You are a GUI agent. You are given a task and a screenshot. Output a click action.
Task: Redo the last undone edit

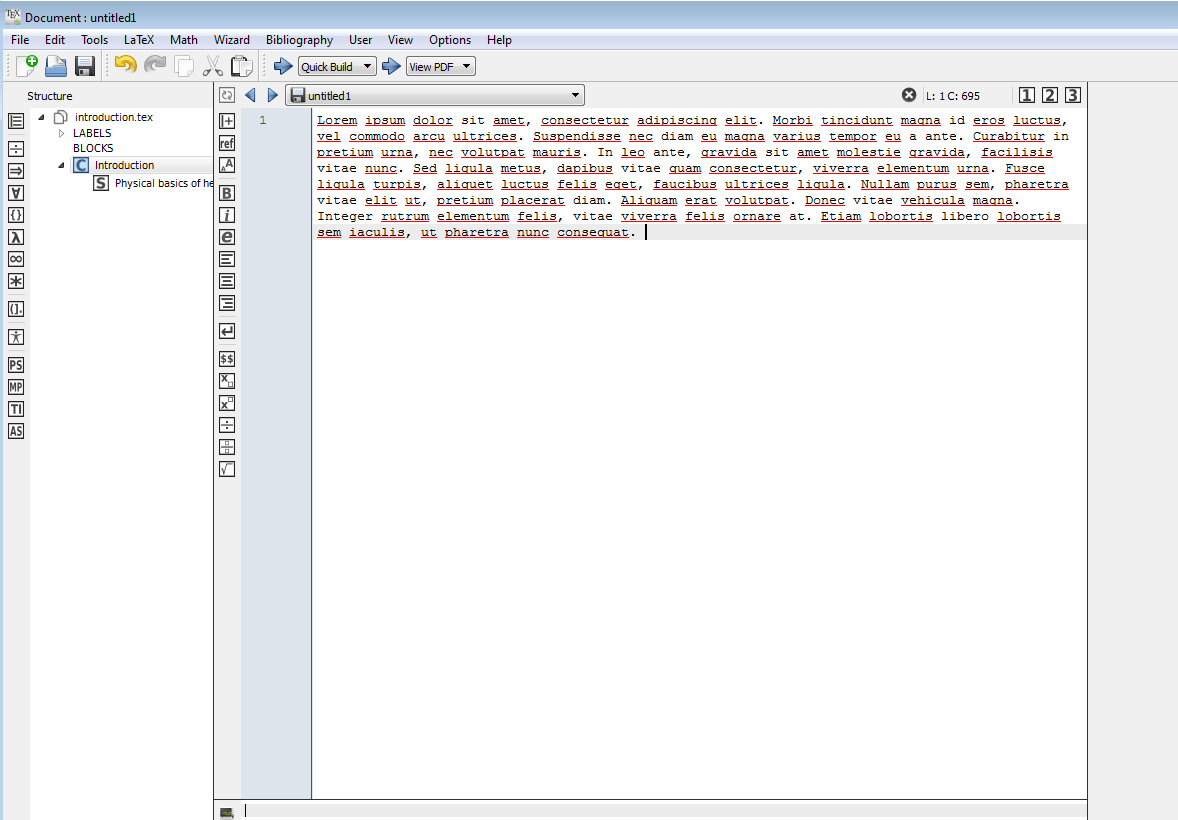155,65
